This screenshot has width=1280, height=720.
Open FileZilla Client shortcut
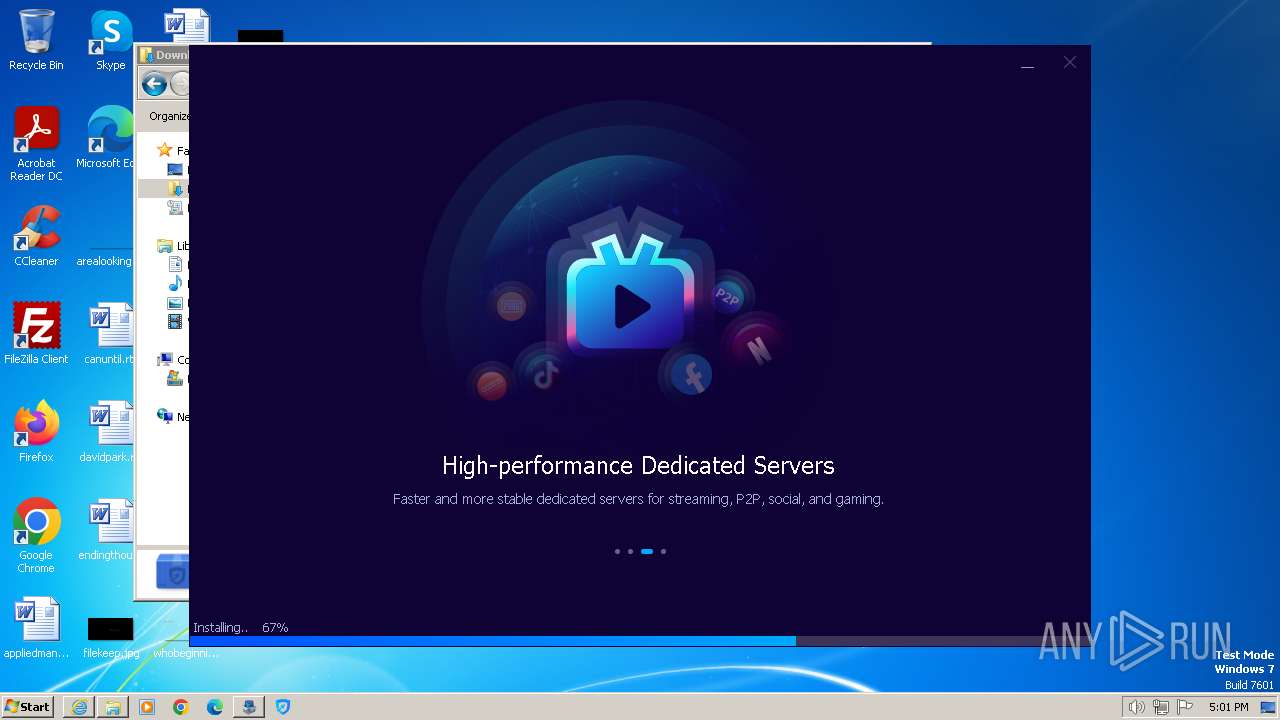[x=36, y=334]
